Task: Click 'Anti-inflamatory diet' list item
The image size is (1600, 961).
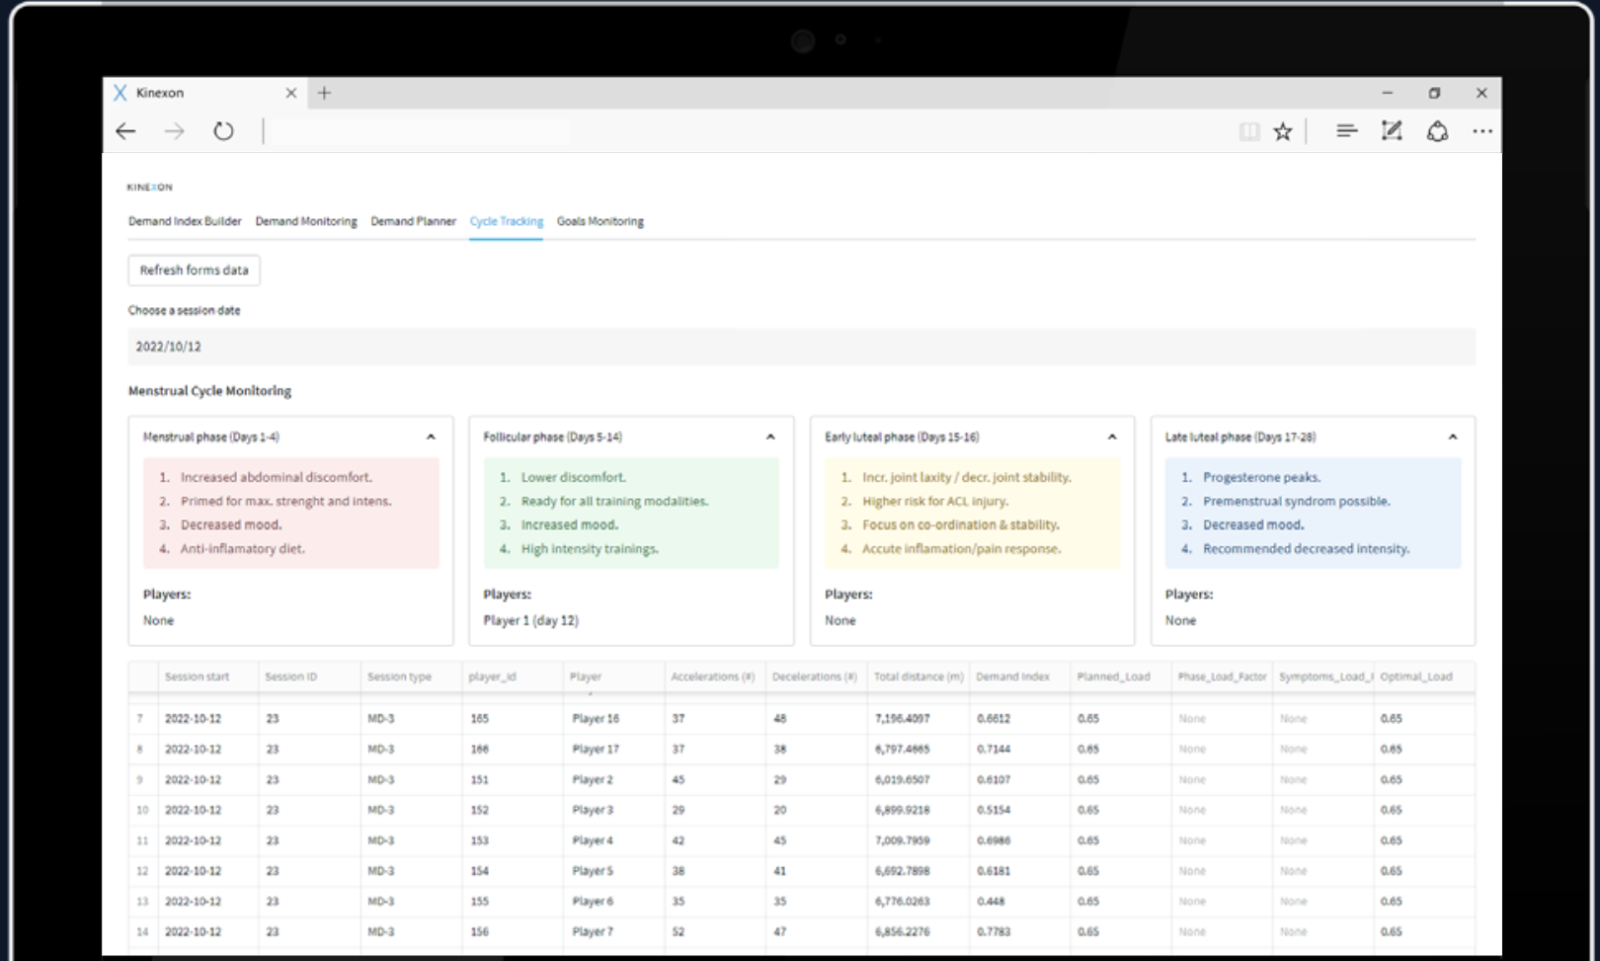Action: (x=243, y=549)
